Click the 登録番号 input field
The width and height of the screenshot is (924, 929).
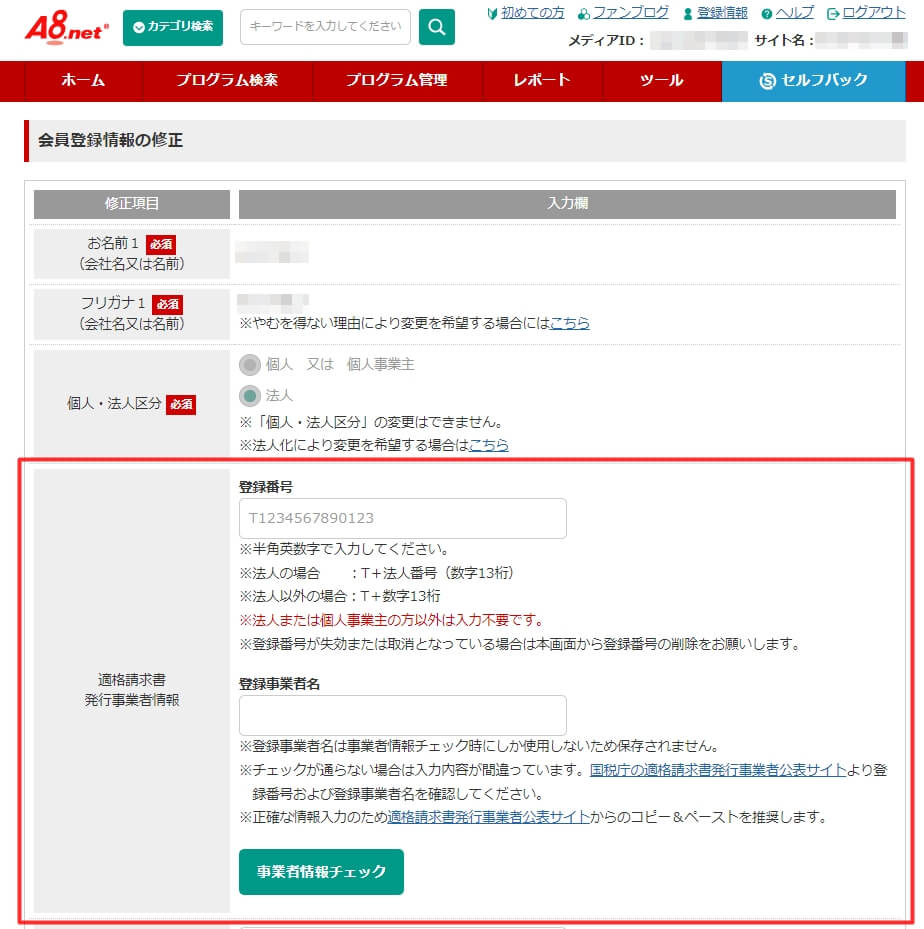[x=402, y=518]
